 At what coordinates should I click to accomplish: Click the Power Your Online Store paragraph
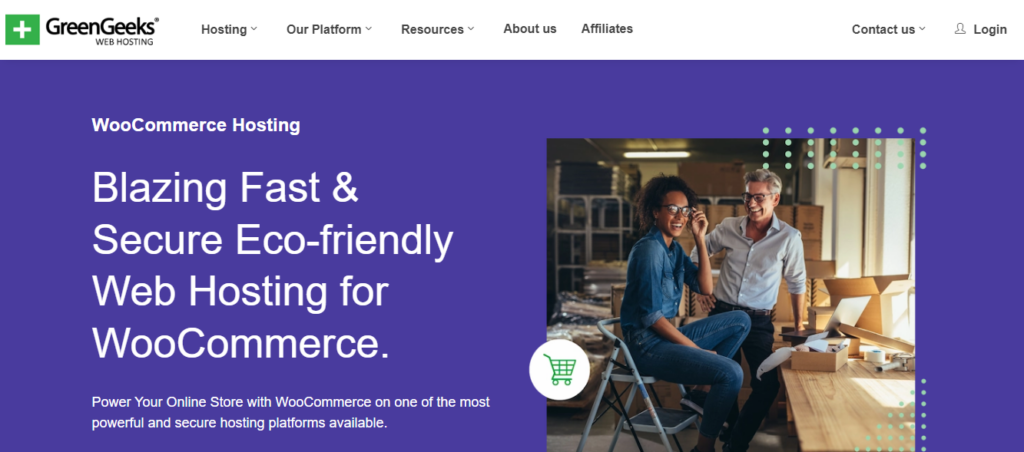290,412
